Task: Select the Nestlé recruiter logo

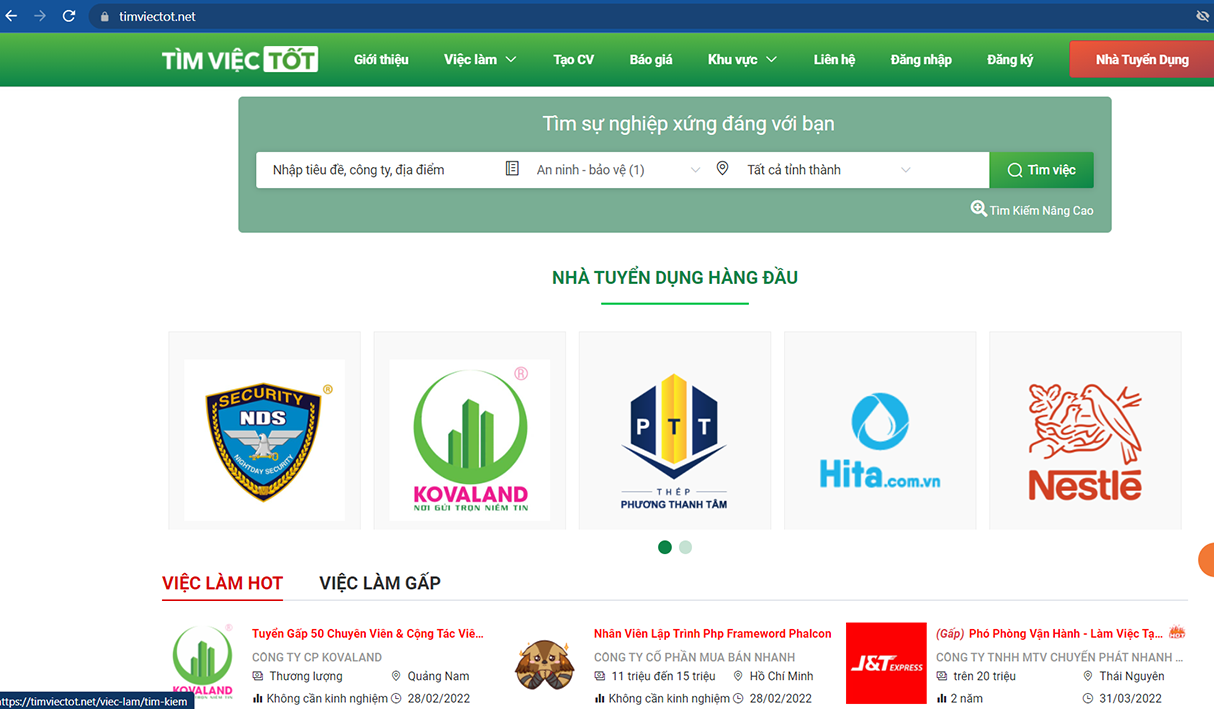Action: click(x=1084, y=441)
